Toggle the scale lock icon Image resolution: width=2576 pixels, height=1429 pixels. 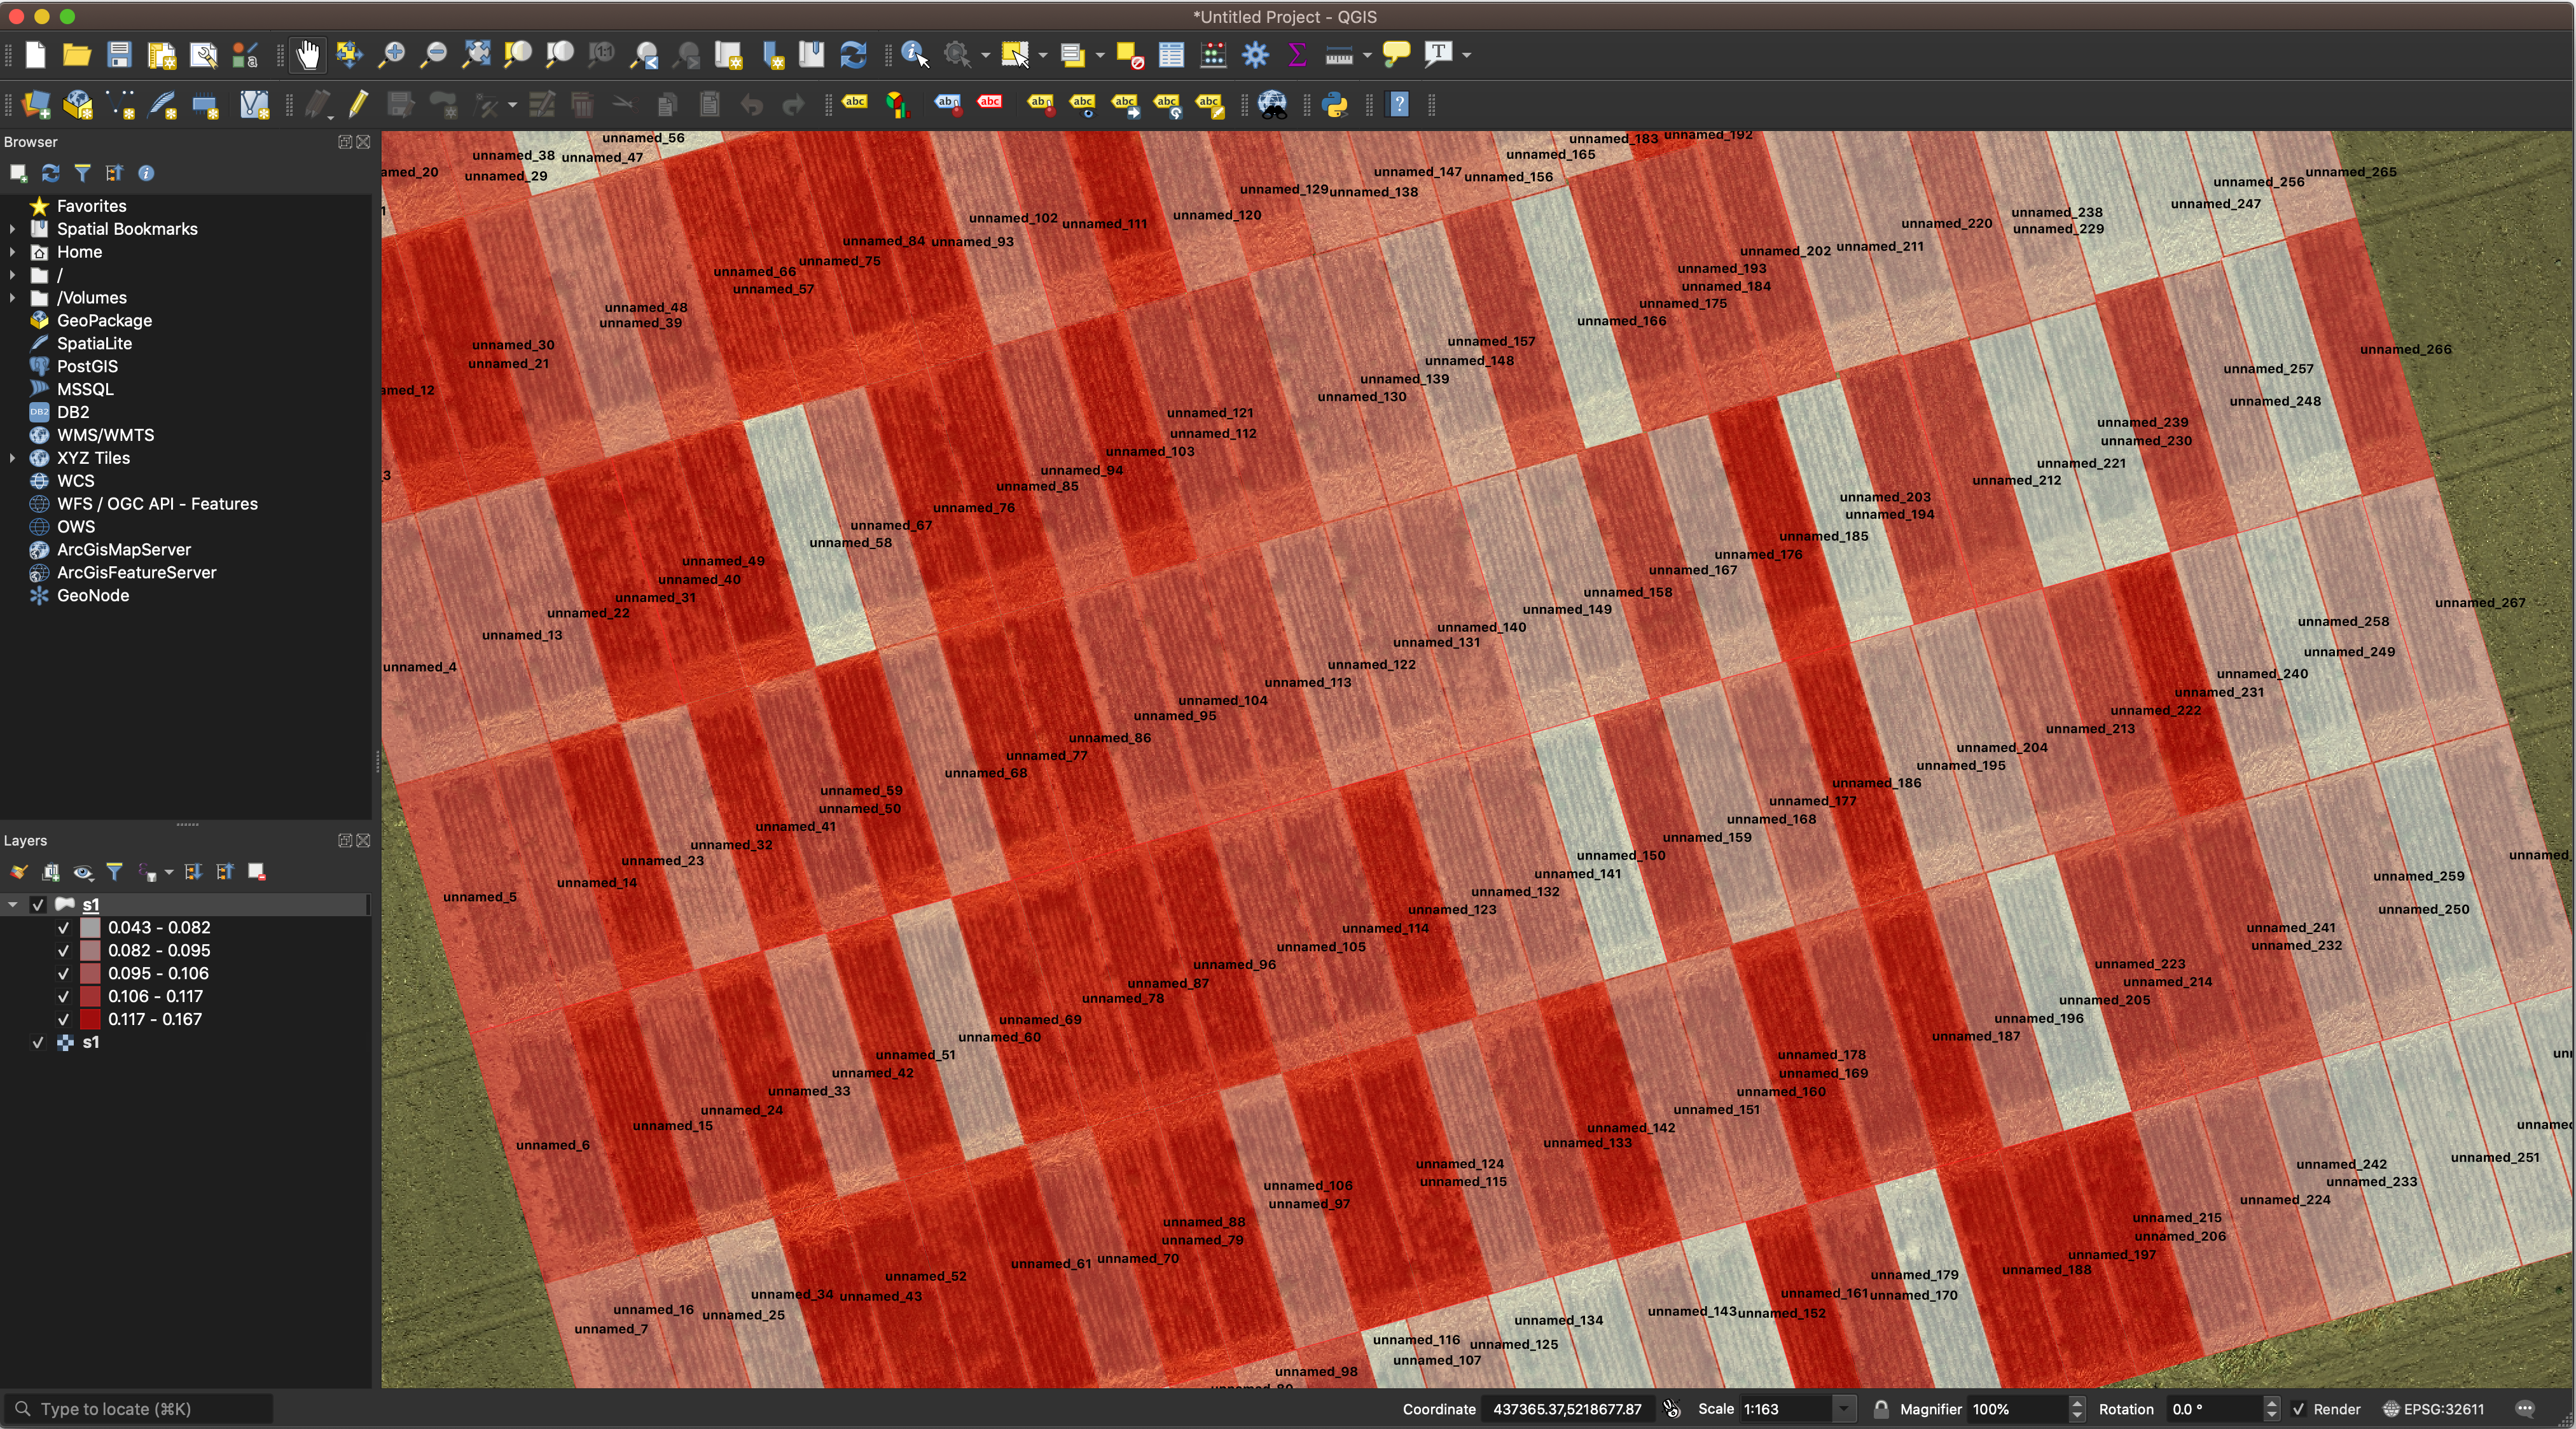pos(1881,1409)
